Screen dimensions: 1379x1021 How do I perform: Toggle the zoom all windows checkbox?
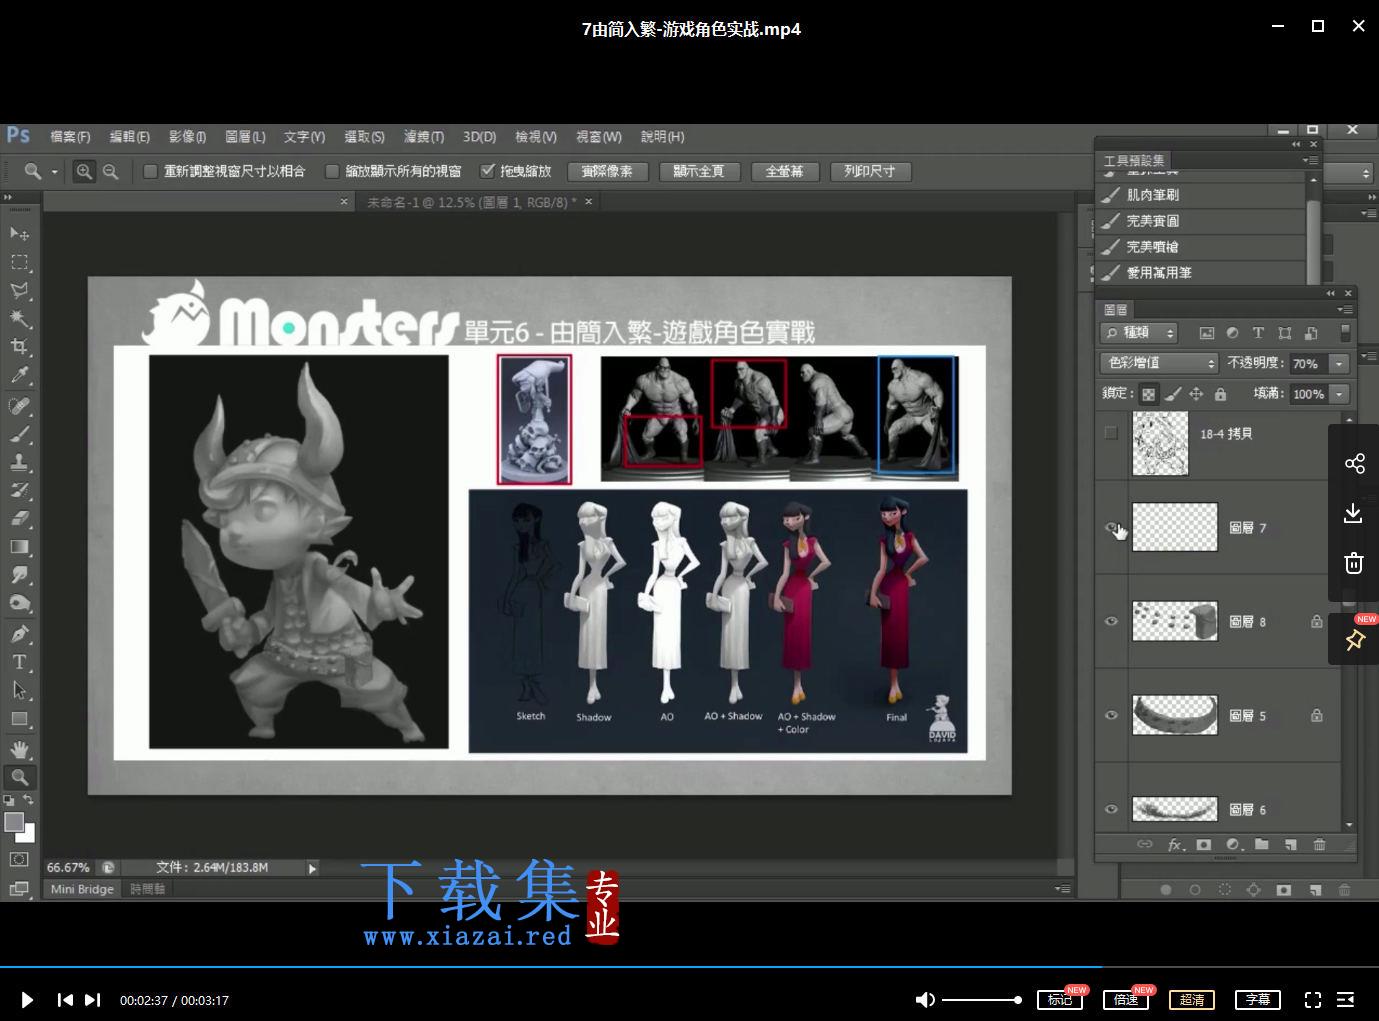click(332, 172)
